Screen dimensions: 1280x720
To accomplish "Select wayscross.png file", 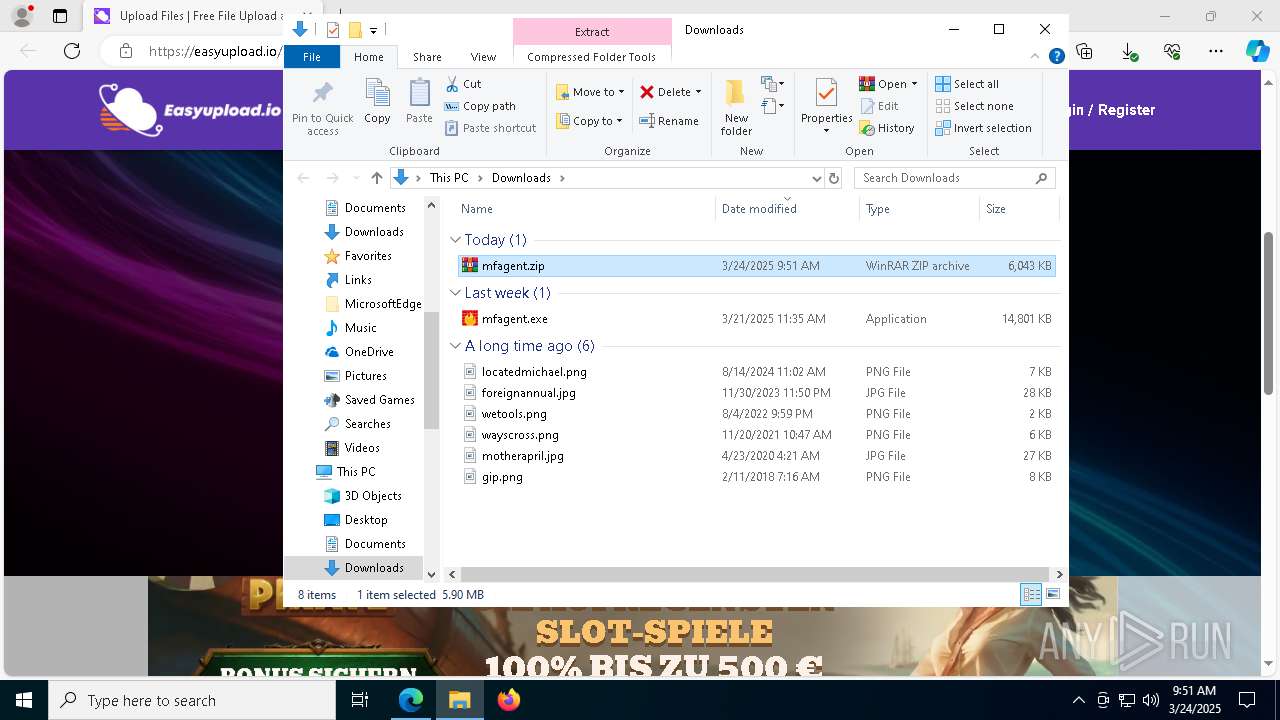I will pos(756,435).
